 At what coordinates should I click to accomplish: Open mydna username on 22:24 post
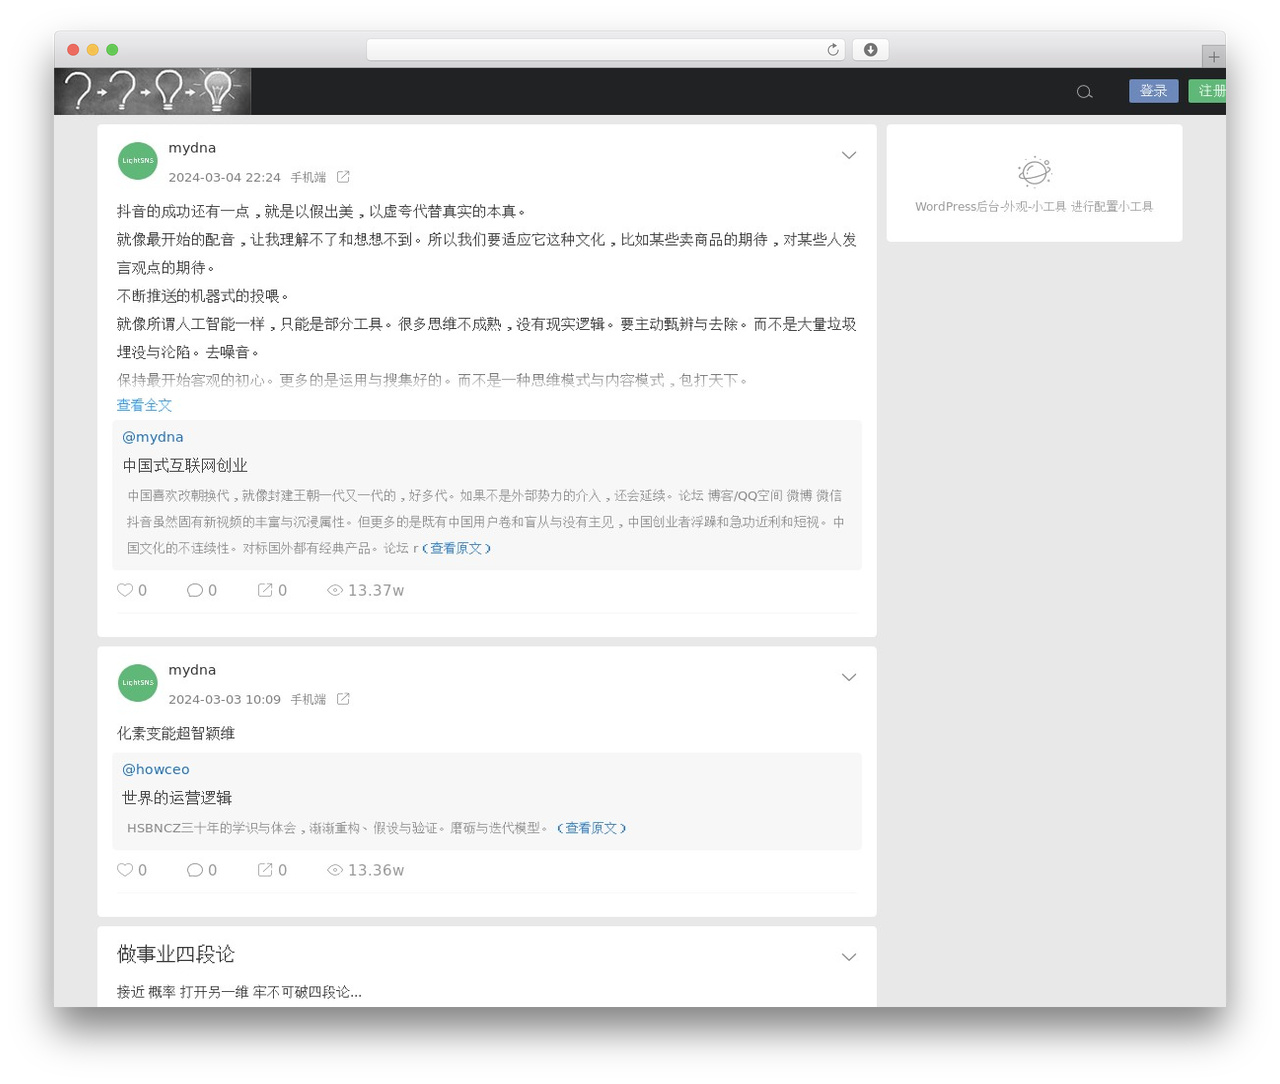click(x=192, y=148)
